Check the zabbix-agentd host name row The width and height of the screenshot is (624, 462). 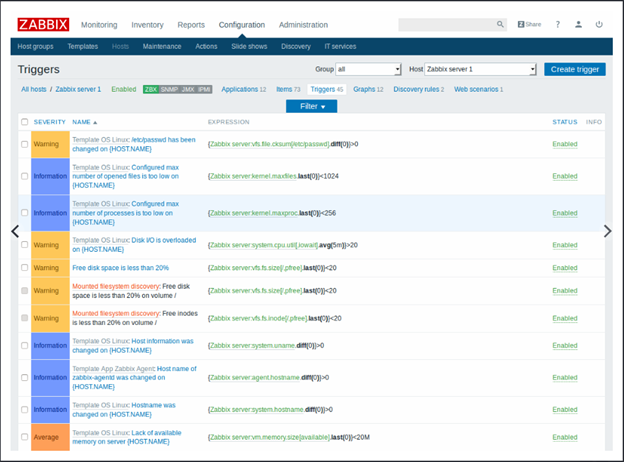click(25, 377)
